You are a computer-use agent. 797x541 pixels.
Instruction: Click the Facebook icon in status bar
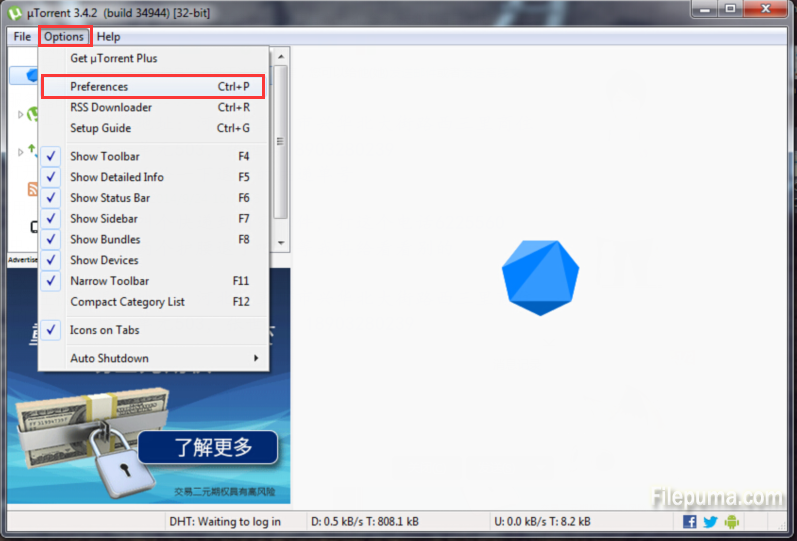pos(690,521)
